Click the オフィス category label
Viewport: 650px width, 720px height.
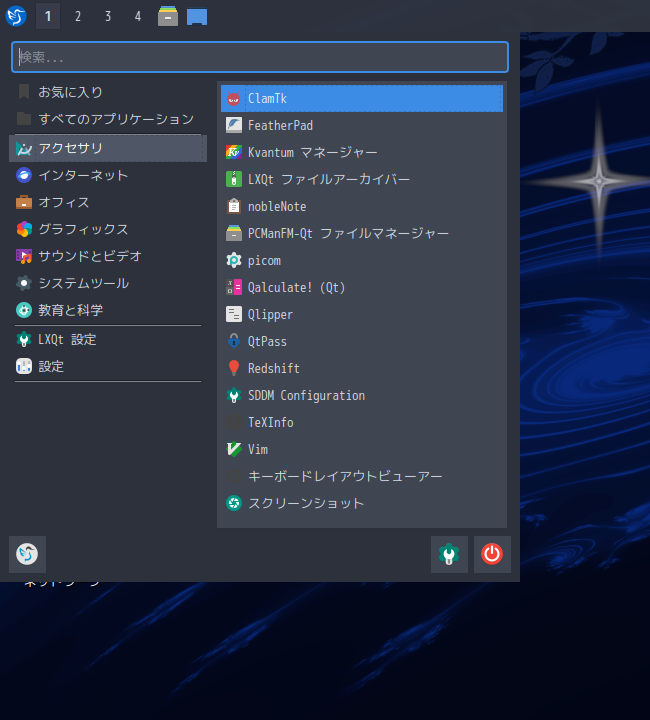64,202
